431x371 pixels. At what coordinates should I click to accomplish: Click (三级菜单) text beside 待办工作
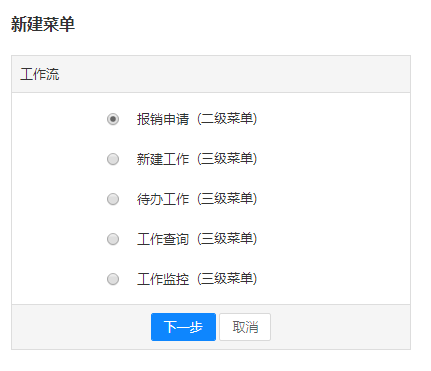pos(227,199)
